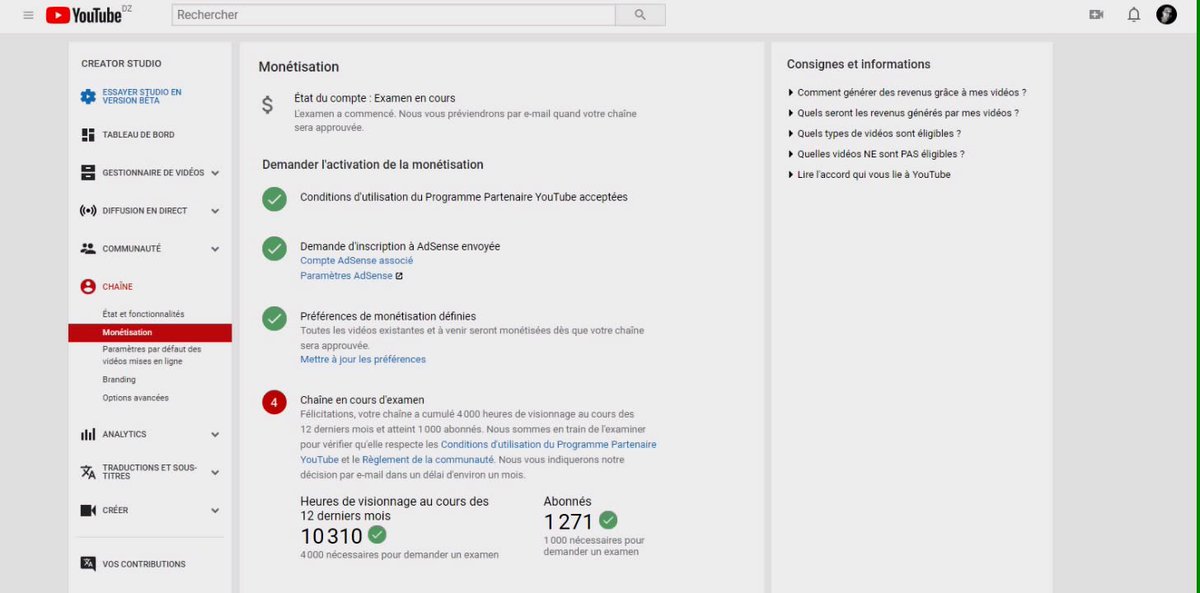The image size is (1200, 593).
Task: Select the Monétisation submenu item
Action: [x=150, y=333]
